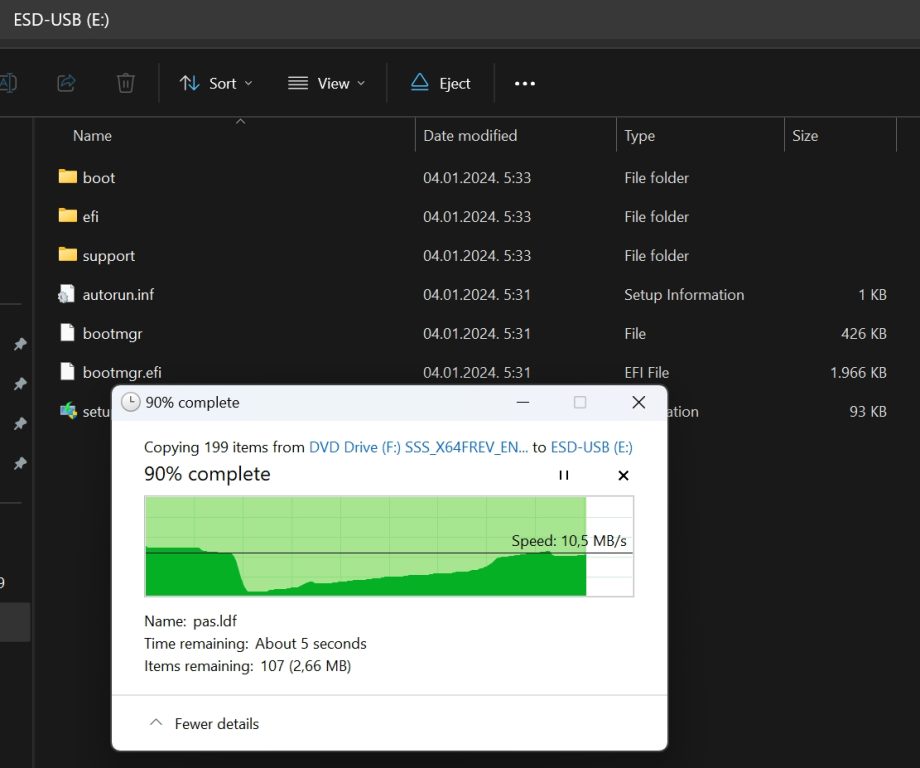Click the copy speed progress graph
This screenshot has width=920, height=768.
pyautogui.click(x=388, y=547)
